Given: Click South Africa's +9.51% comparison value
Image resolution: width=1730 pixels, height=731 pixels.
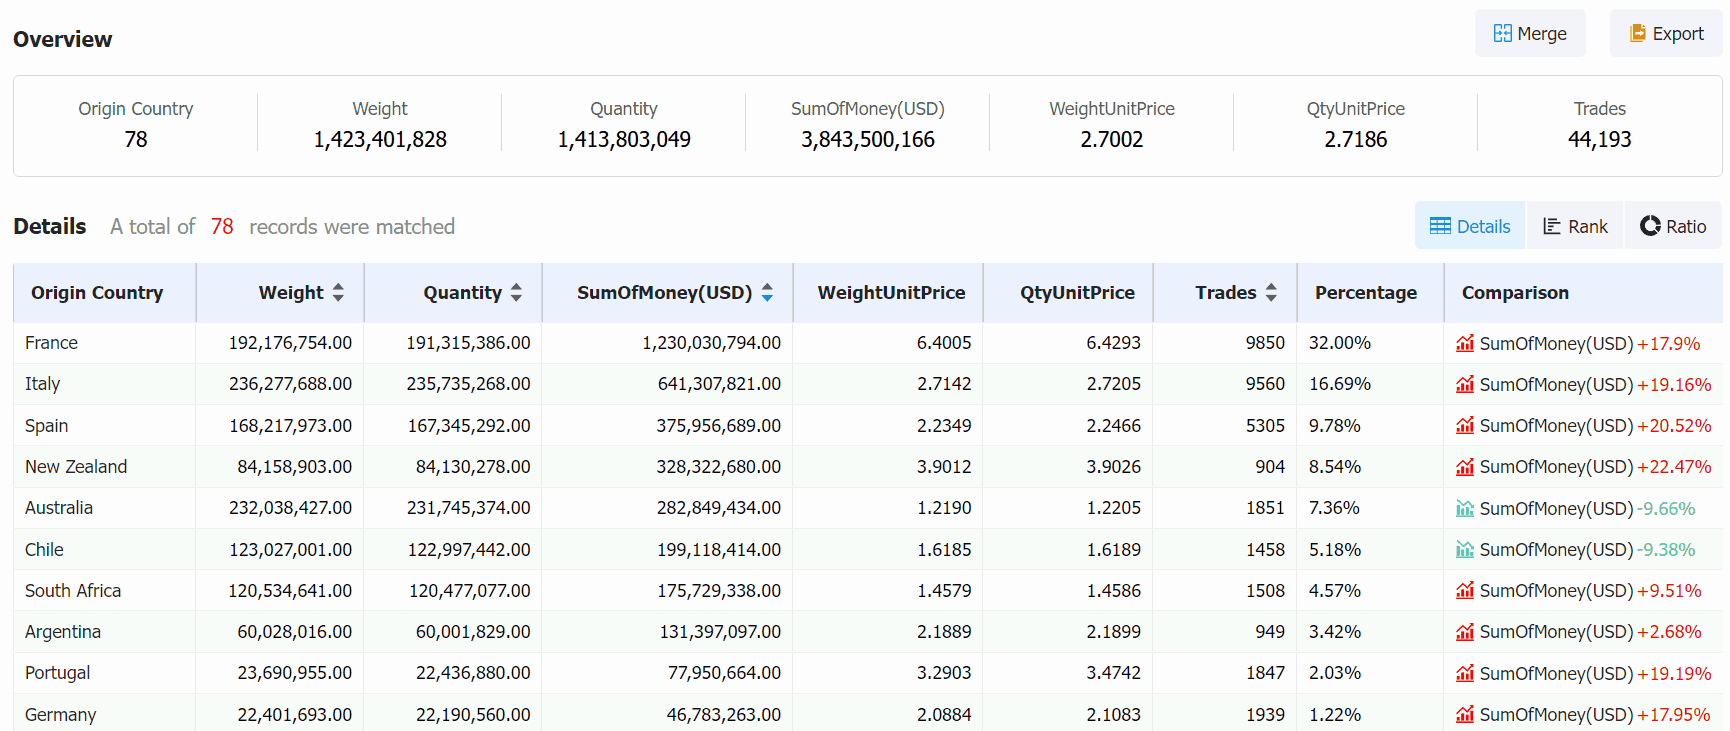Looking at the screenshot, I should [x=1669, y=590].
